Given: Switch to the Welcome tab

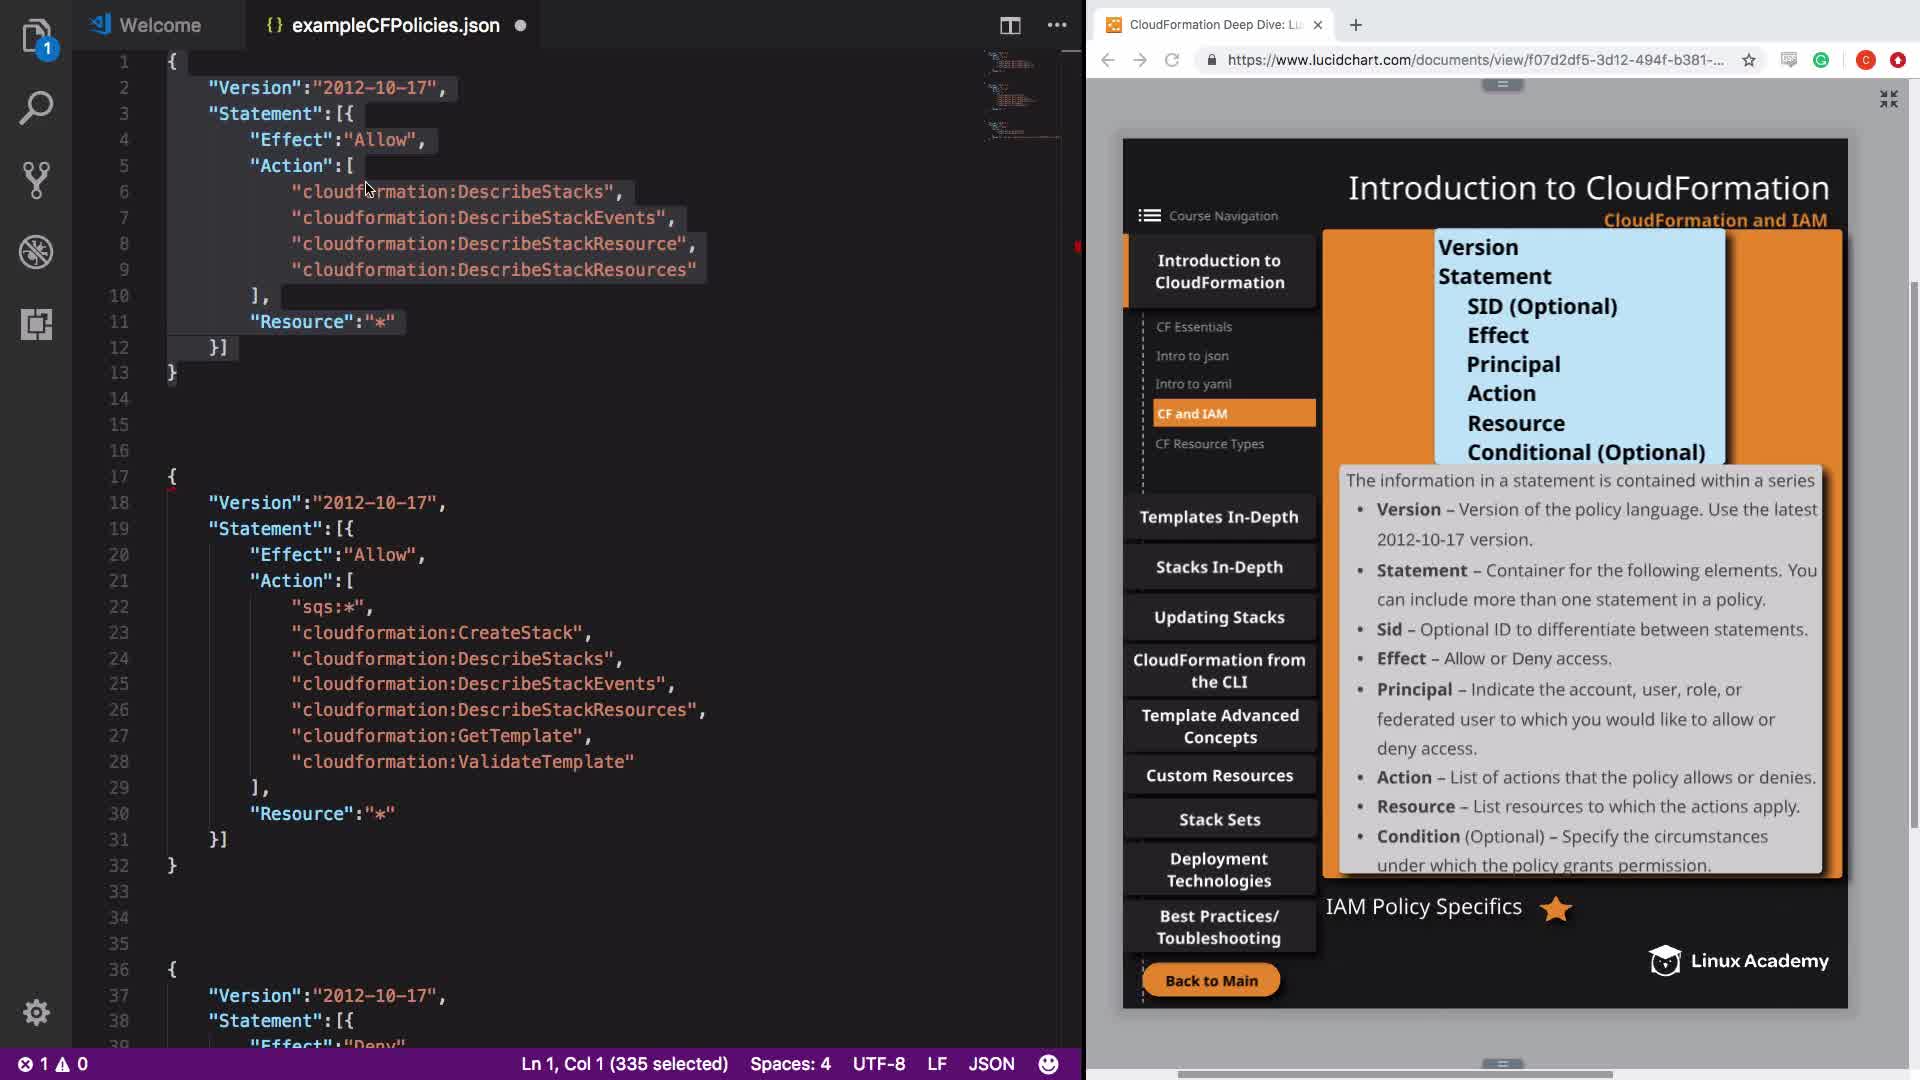Looking at the screenshot, I should coord(158,25).
